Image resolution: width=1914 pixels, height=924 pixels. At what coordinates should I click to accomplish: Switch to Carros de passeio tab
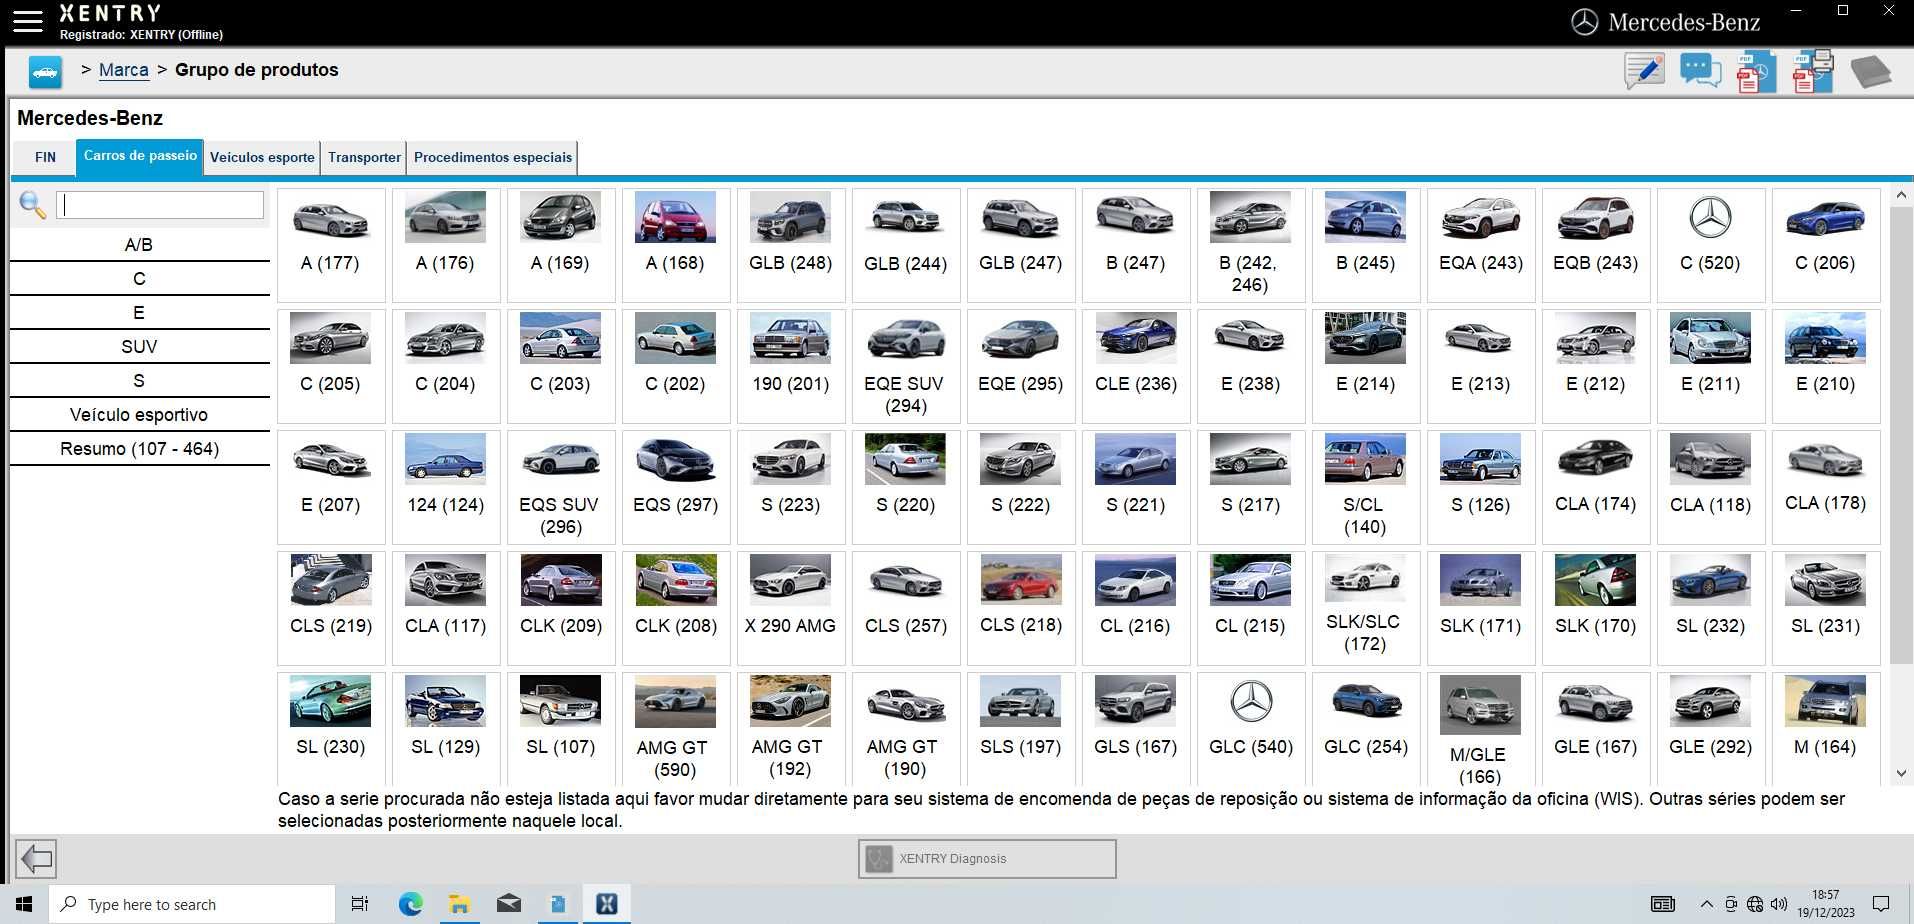[x=140, y=156]
